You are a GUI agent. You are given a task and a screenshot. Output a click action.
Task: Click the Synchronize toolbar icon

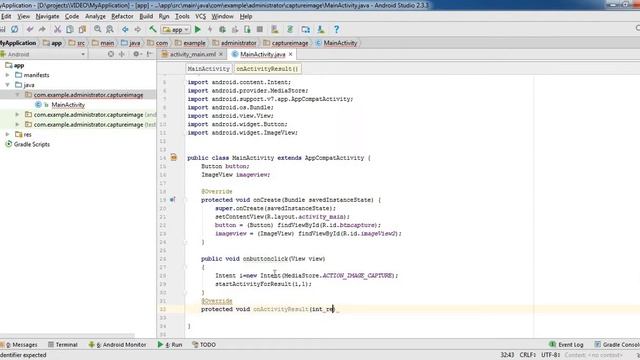(15, 29)
